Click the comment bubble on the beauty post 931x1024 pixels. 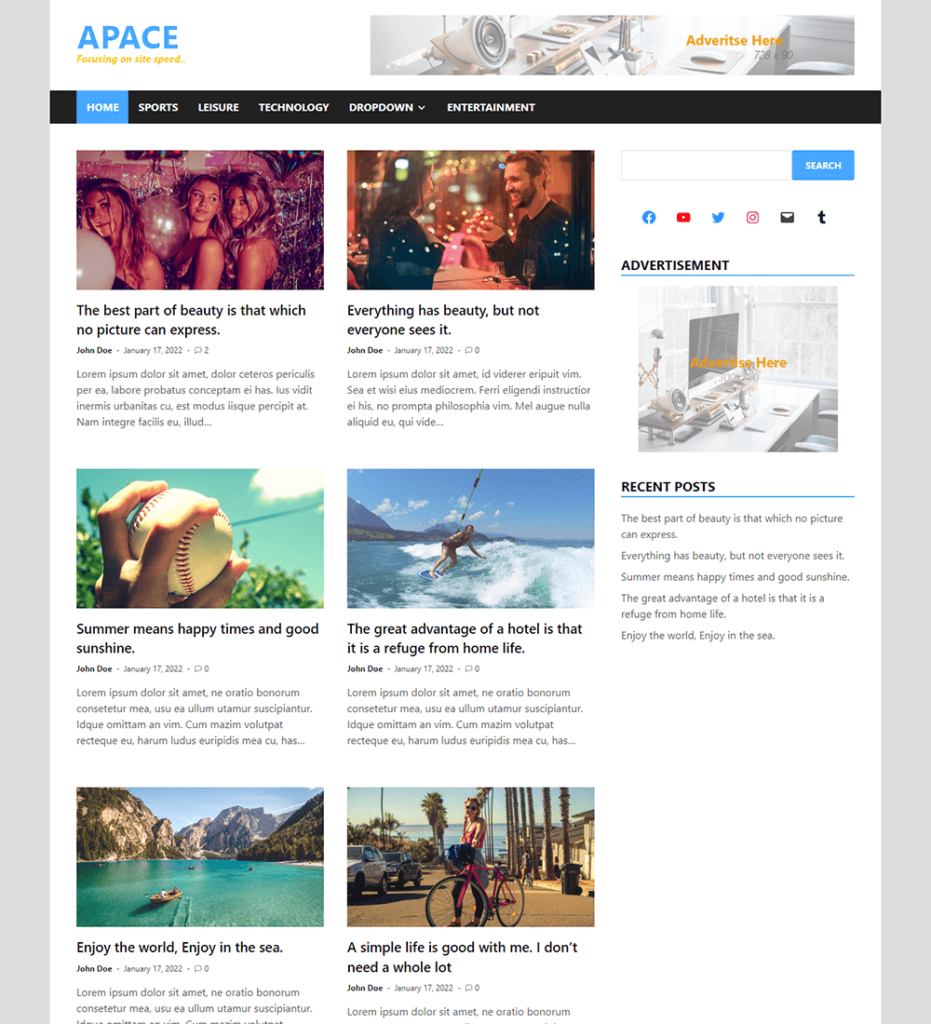[199, 350]
